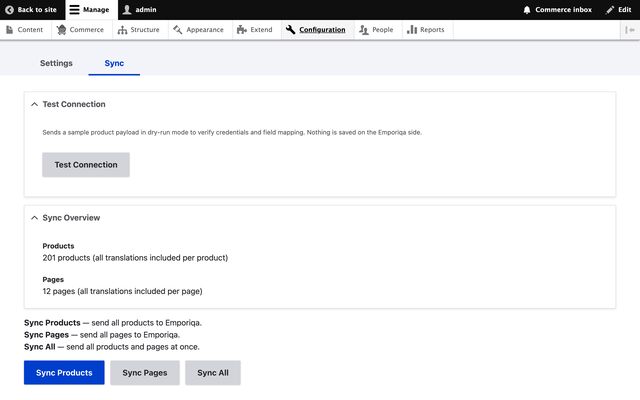Click the Edit pencil icon
This screenshot has height=400, width=640.
(x=610, y=10)
